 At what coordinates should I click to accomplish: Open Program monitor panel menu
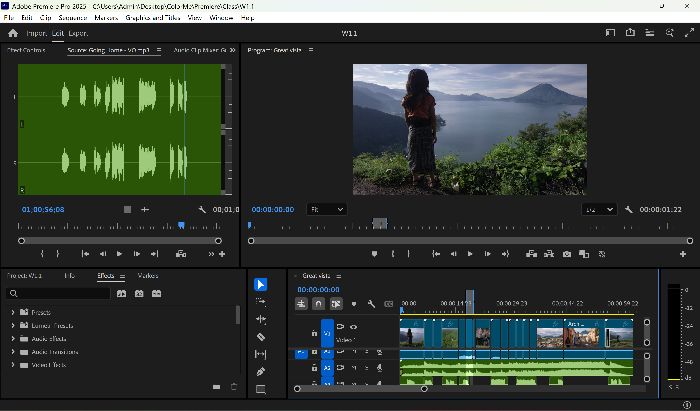point(311,50)
